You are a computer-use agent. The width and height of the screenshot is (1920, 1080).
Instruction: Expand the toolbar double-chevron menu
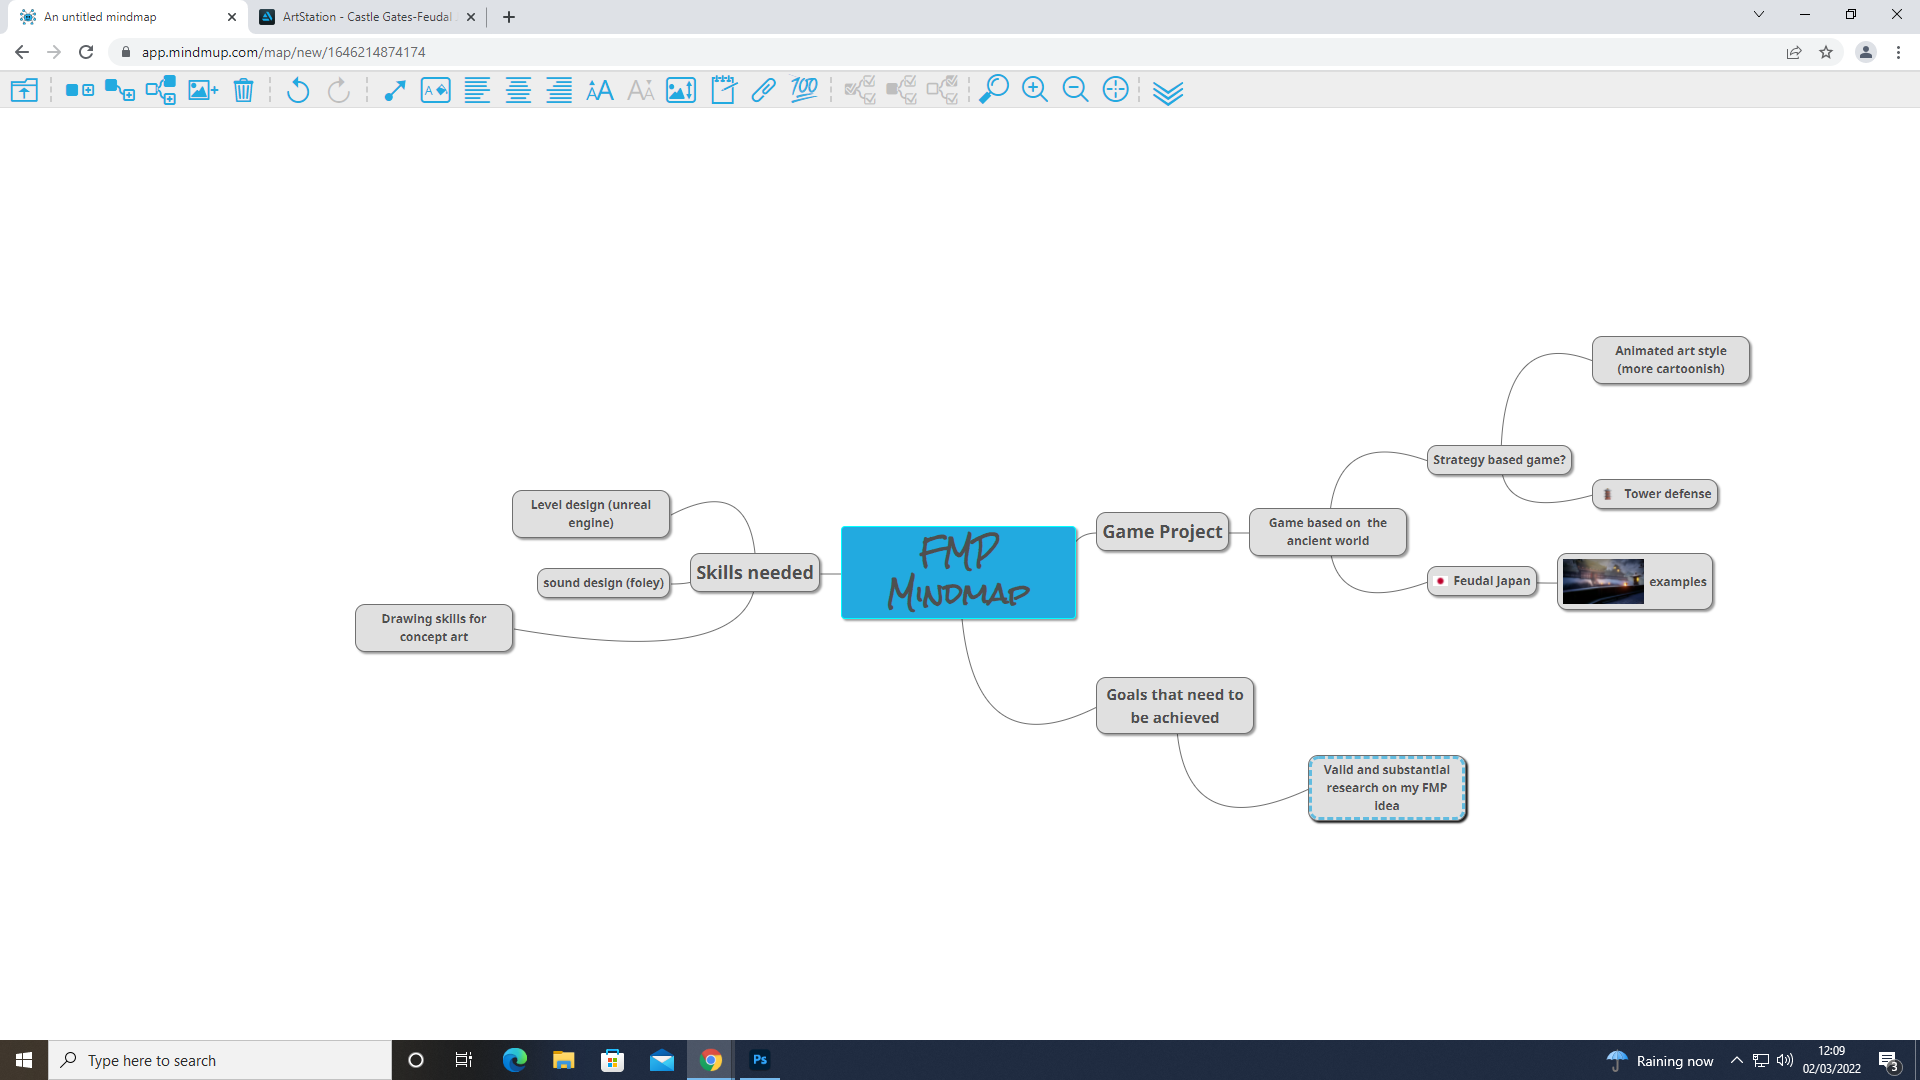point(1167,92)
